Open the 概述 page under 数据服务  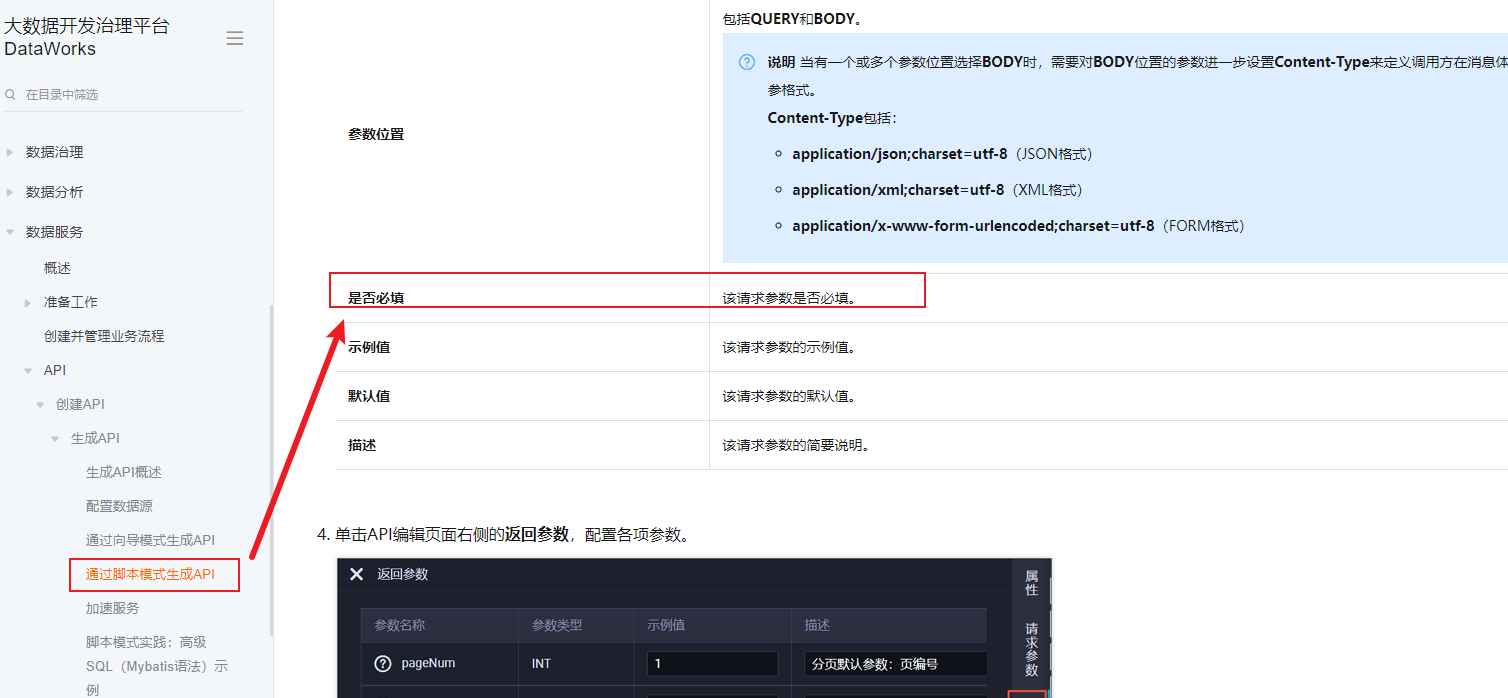(57, 268)
